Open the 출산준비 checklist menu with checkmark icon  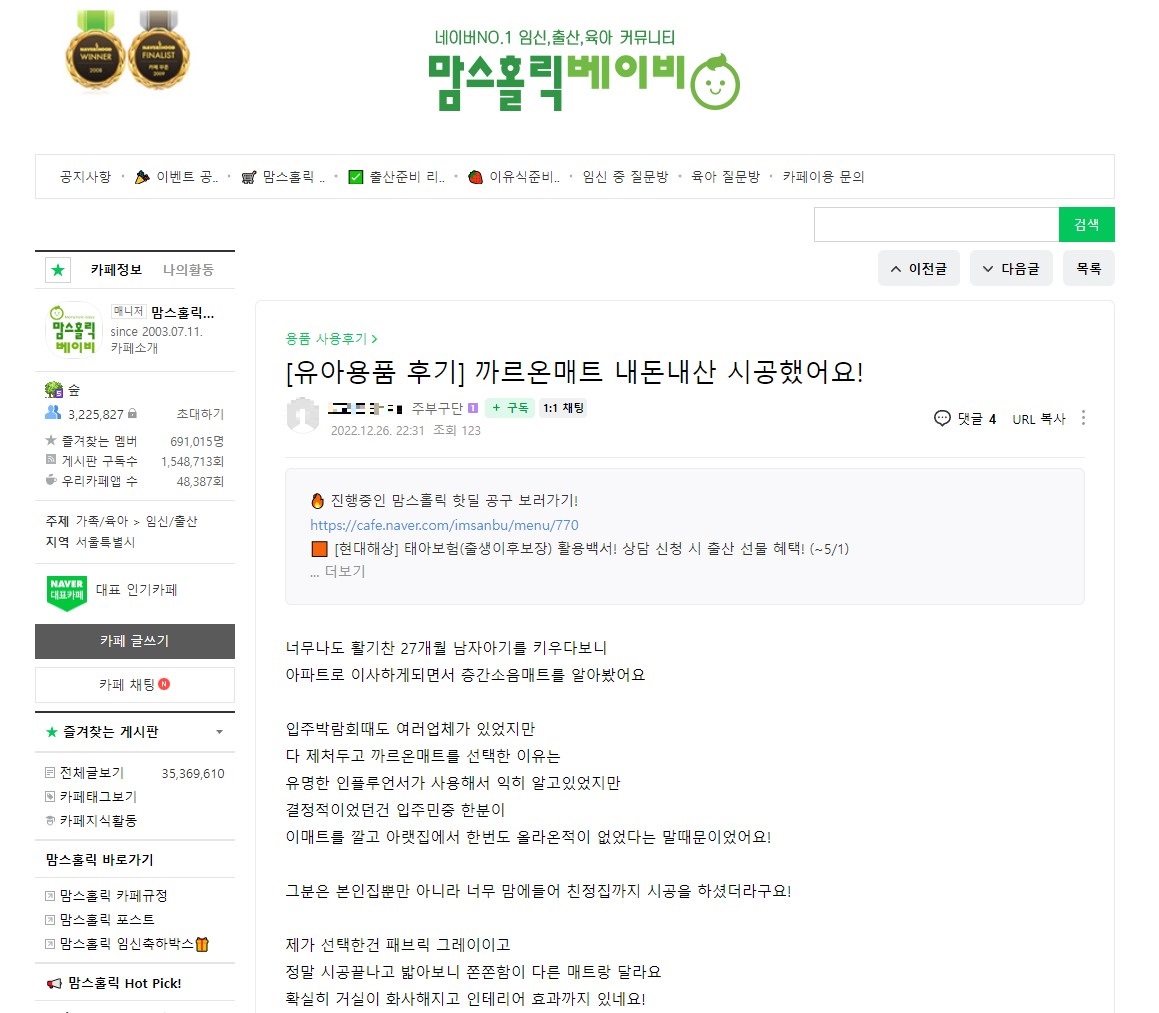[x=397, y=177]
